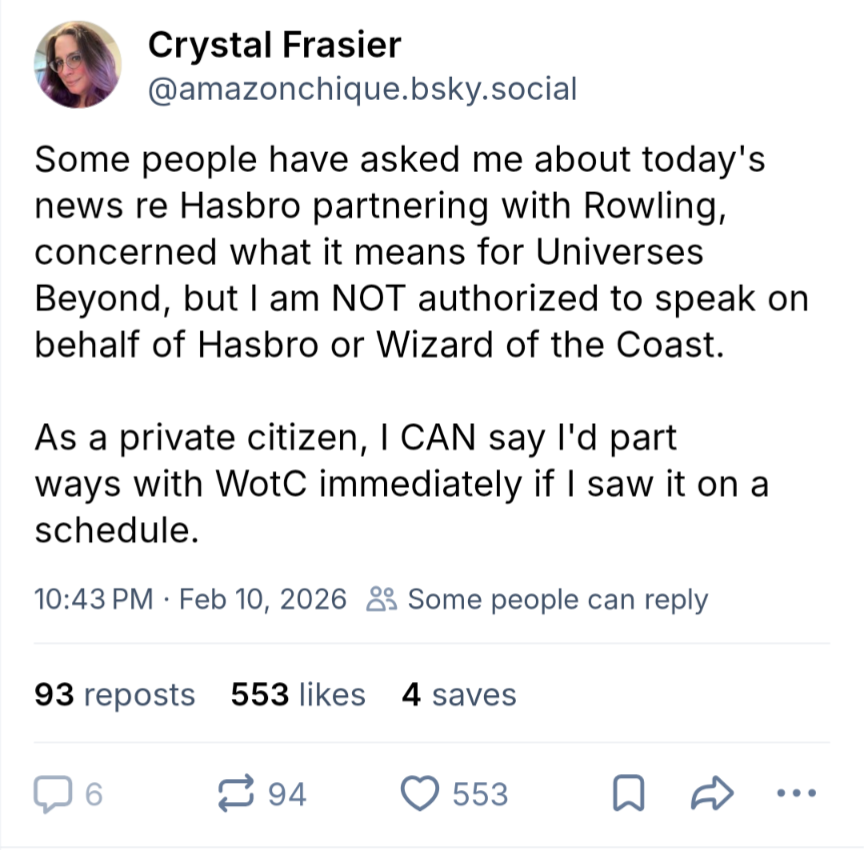Save the post with the bookmark icon

pos(629,794)
